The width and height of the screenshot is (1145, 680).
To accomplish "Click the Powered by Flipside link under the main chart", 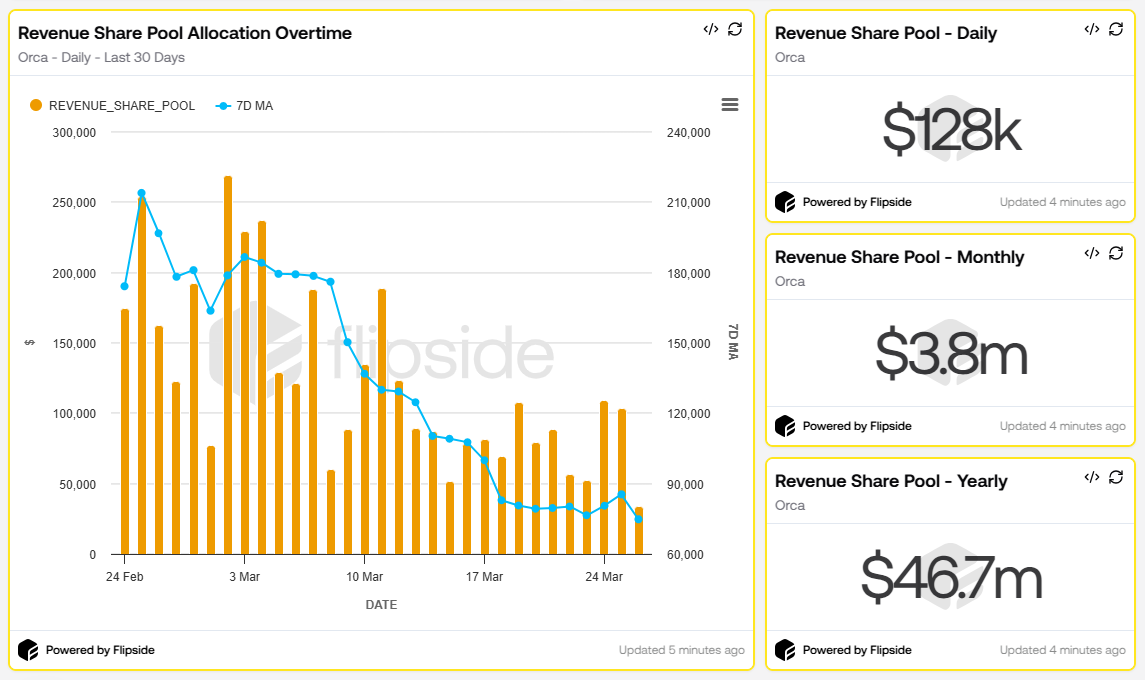I will pyautogui.click(x=102, y=650).
